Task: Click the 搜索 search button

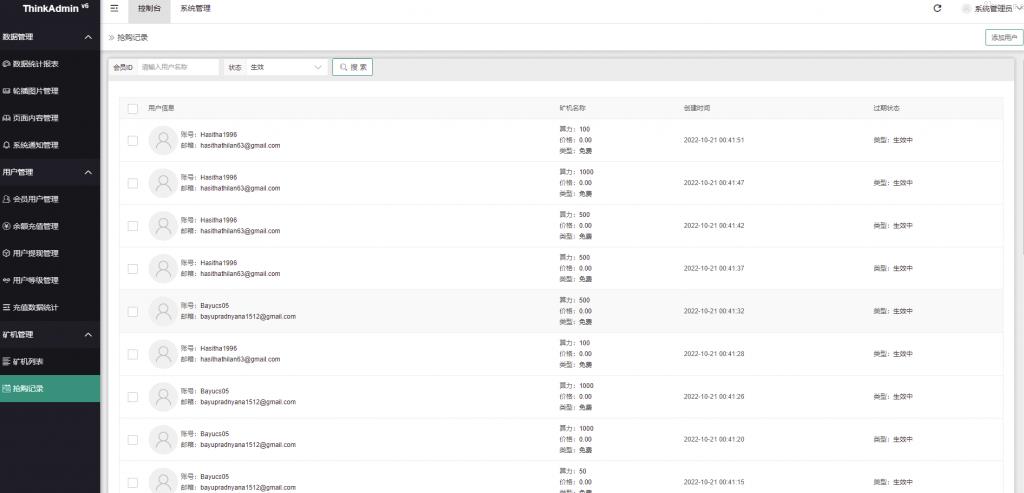Action: click(x=353, y=68)
